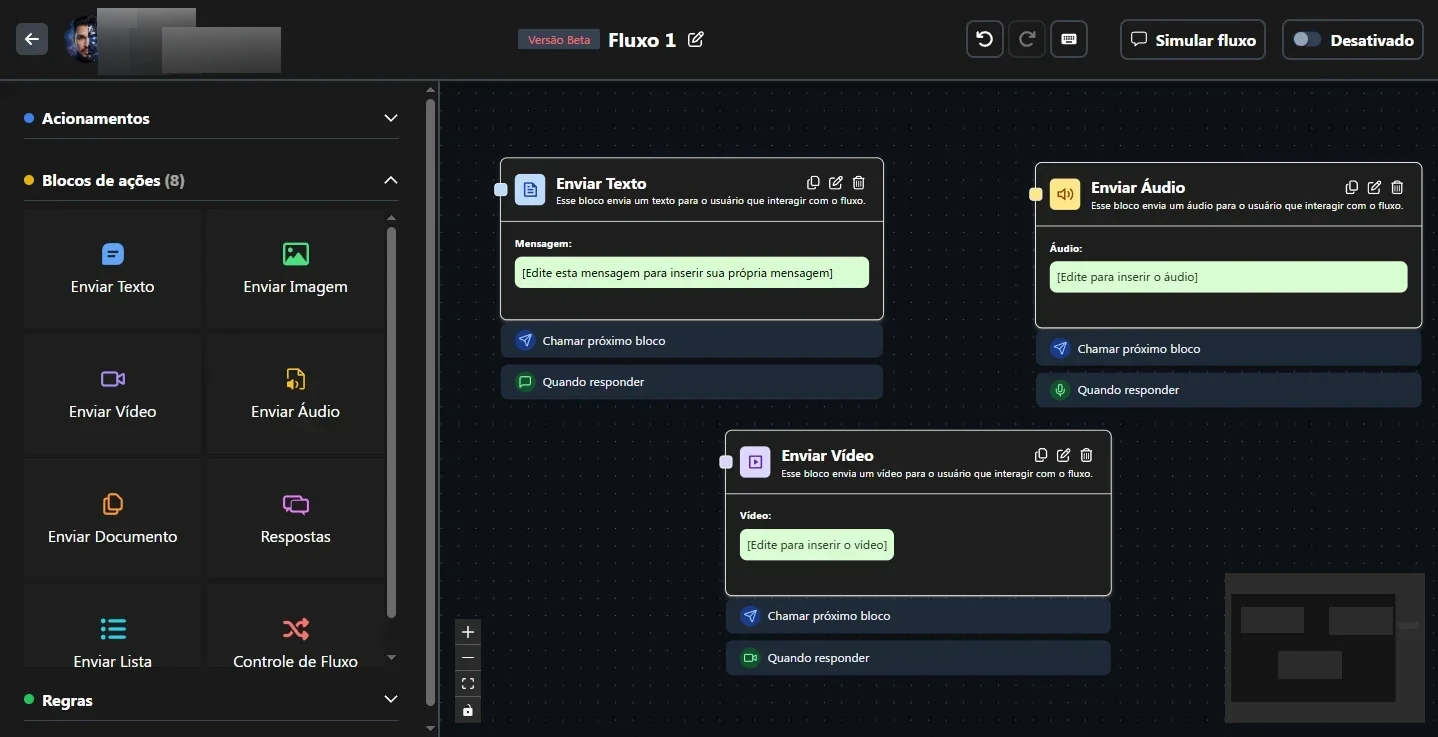Select the Enviar Áudio block in sidebar
The width and height of the screenshot is (1438, 737).
click(x=295, y=394)
